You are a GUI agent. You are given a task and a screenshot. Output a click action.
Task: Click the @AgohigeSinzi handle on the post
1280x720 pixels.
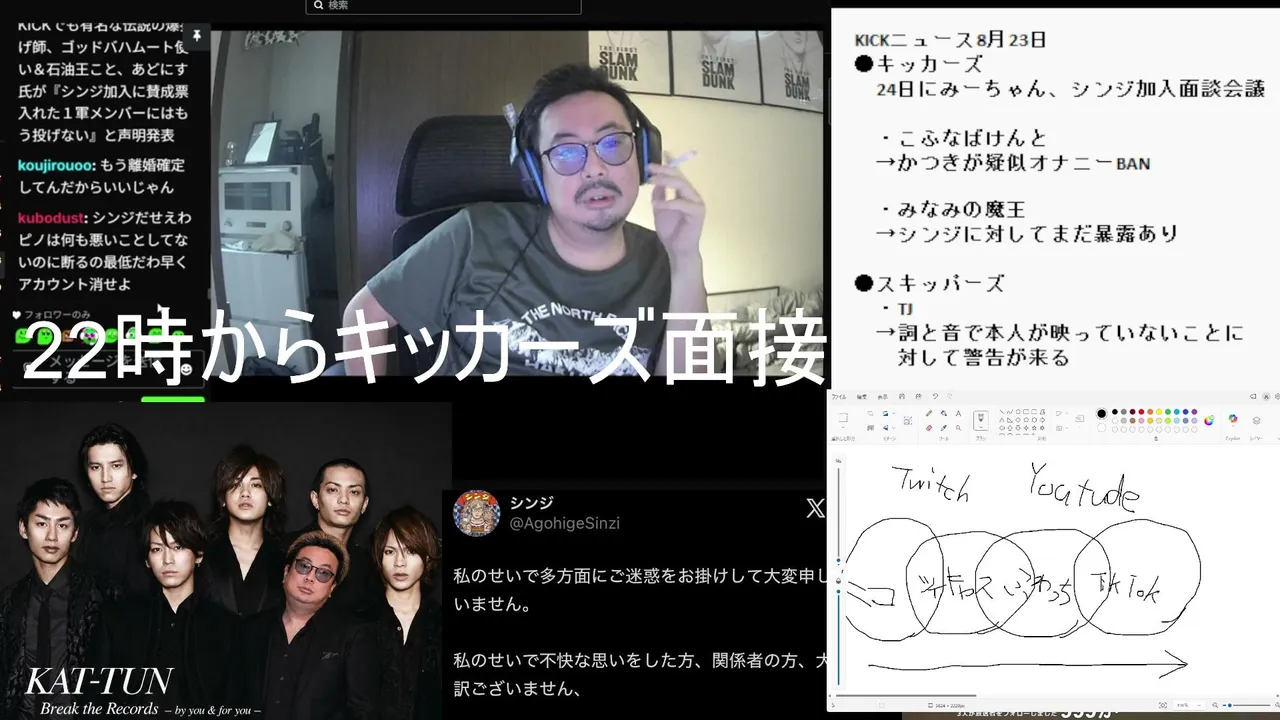click(565, 523)
